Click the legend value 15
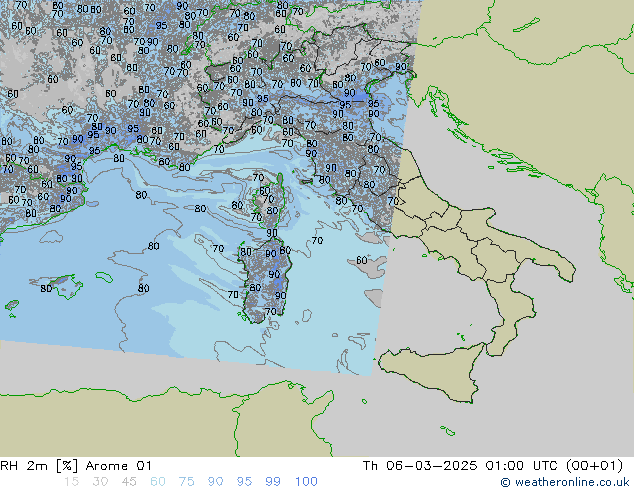Viewport: 634px width, 490px height. [71, 482]
